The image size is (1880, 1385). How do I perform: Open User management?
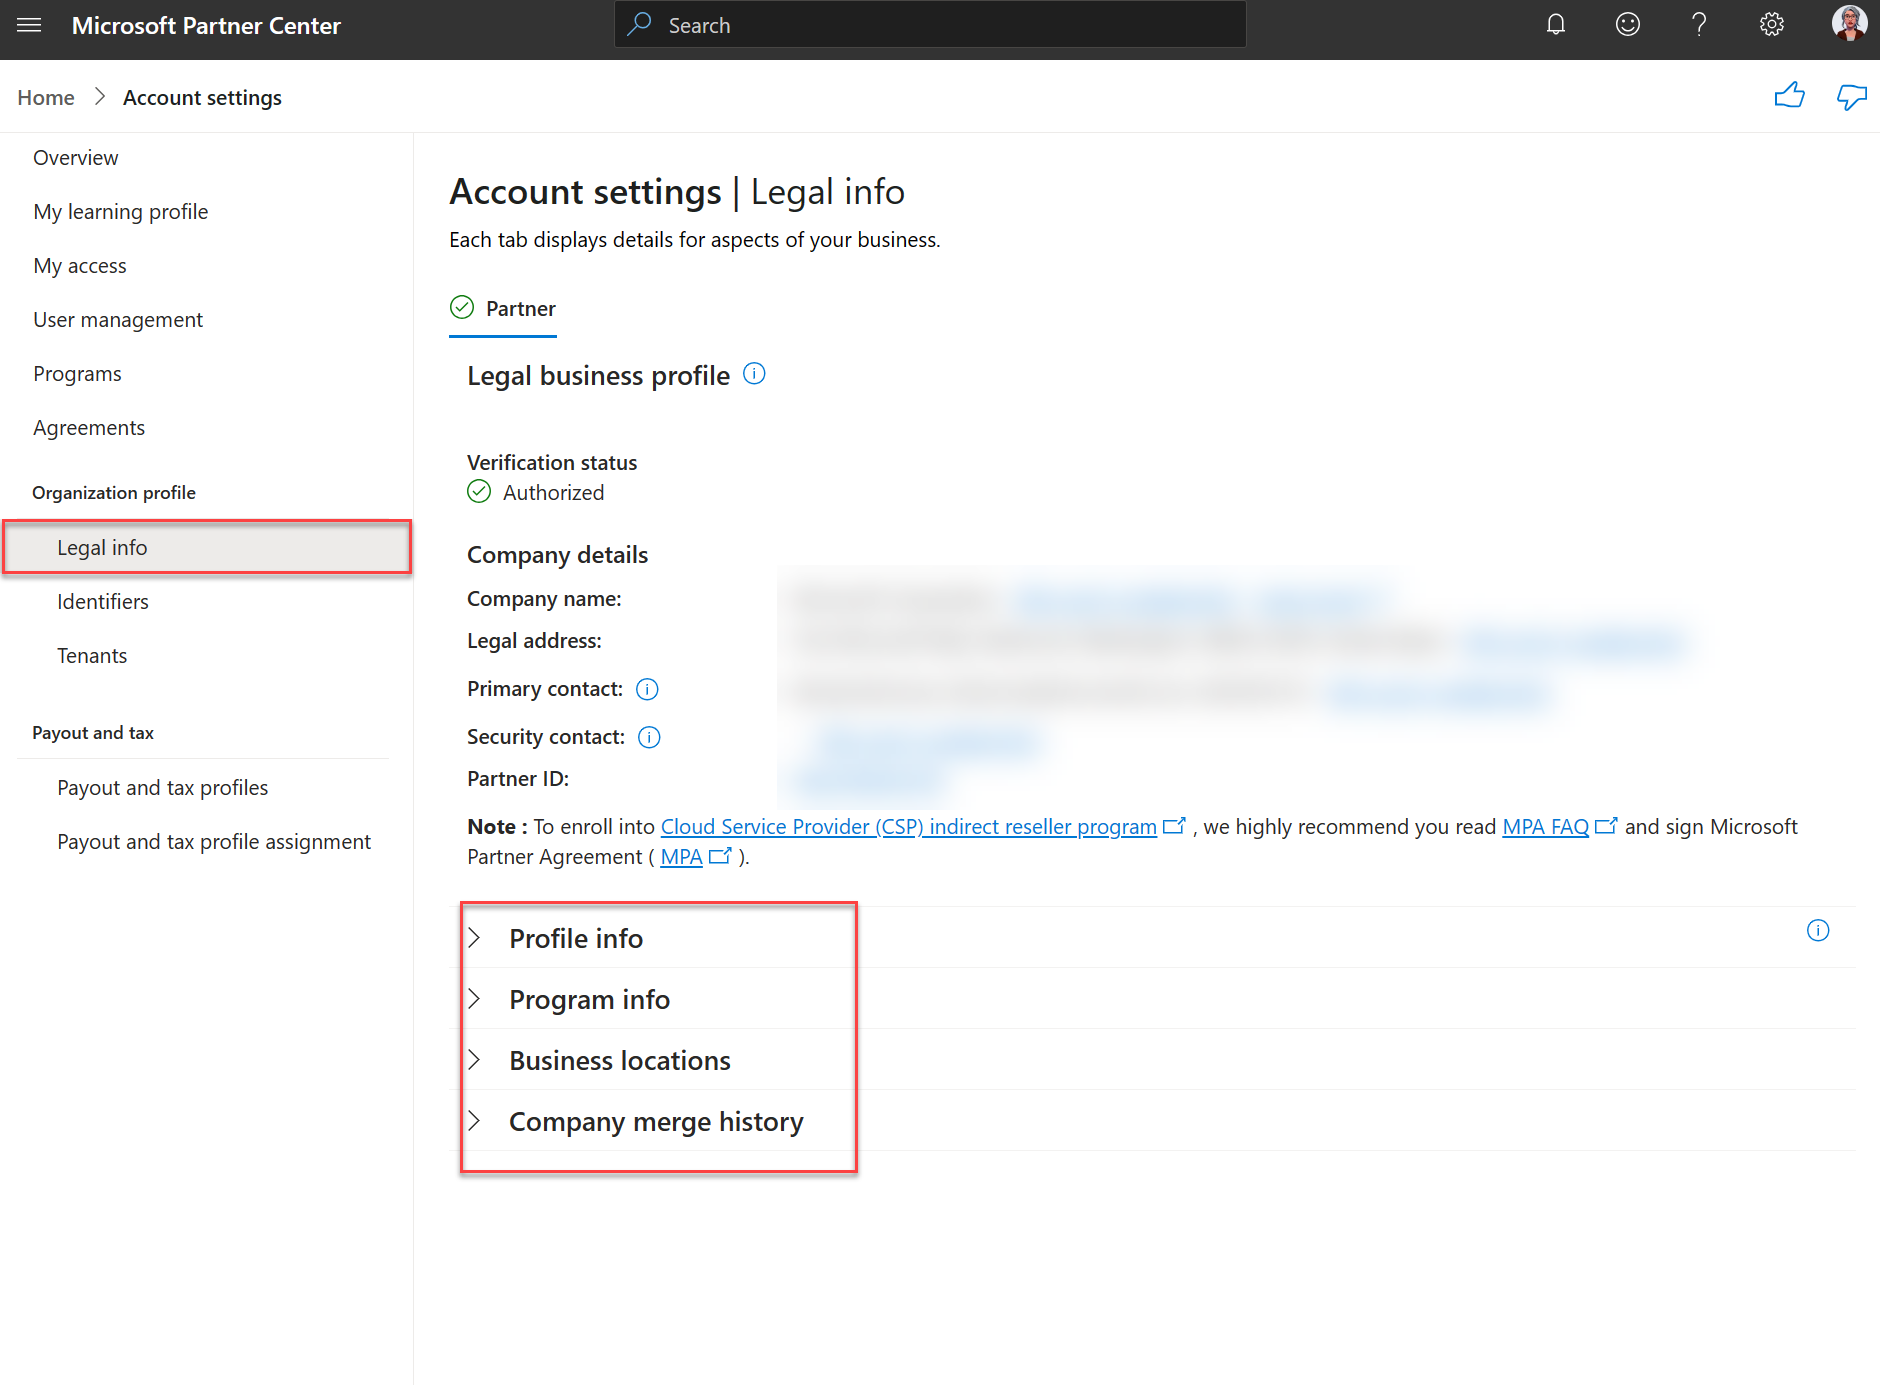118,319
